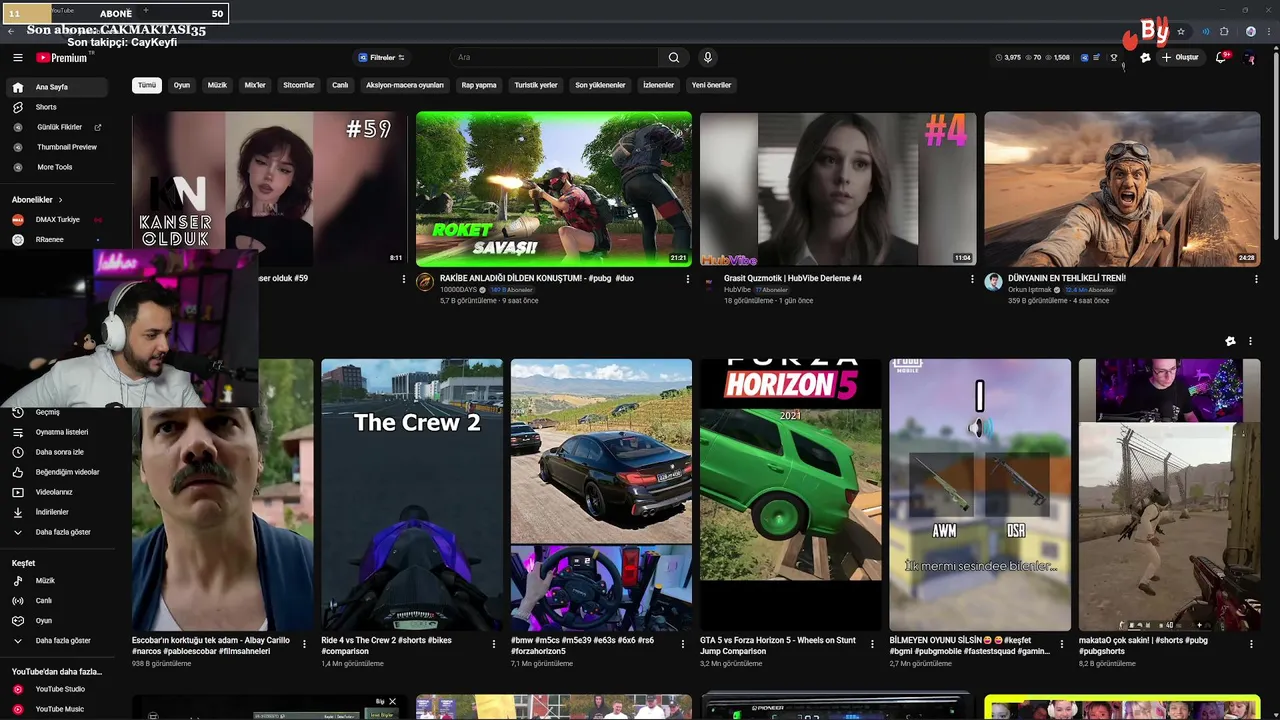1280x720 pixels.
Task: Click the vidIQ trophy icon
Action: pyautogui.click(x=1114, y=58)
